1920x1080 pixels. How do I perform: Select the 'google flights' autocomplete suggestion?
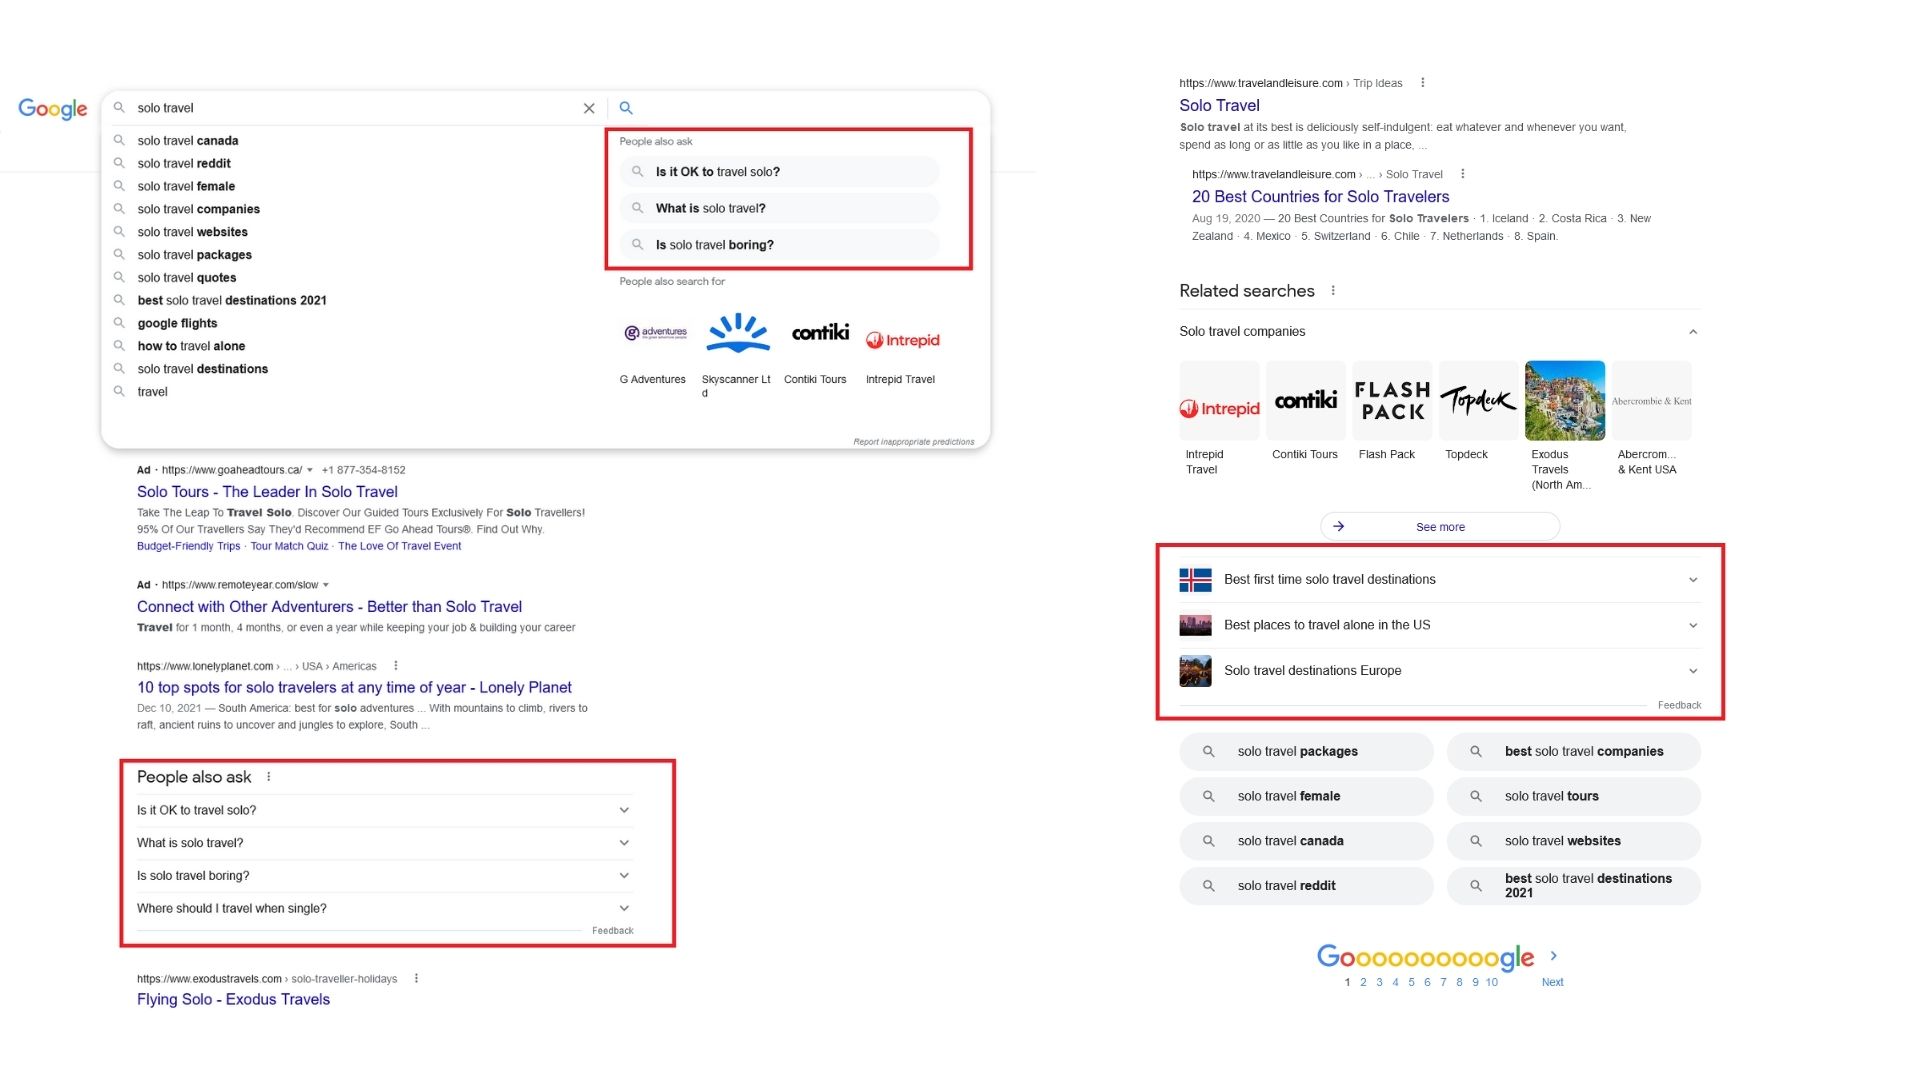[x=177, y=324]
